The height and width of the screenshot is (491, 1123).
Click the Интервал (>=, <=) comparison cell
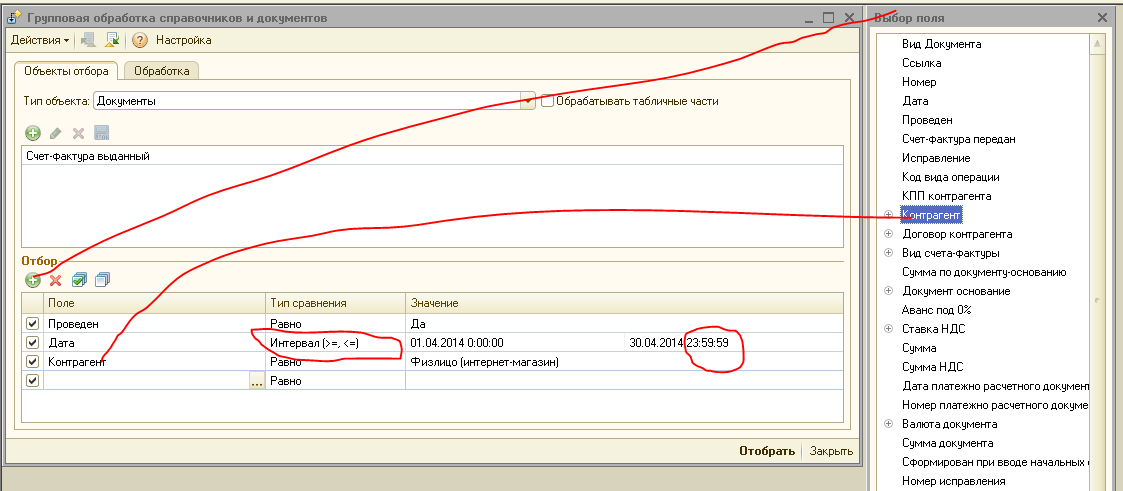tap(335, 343)
